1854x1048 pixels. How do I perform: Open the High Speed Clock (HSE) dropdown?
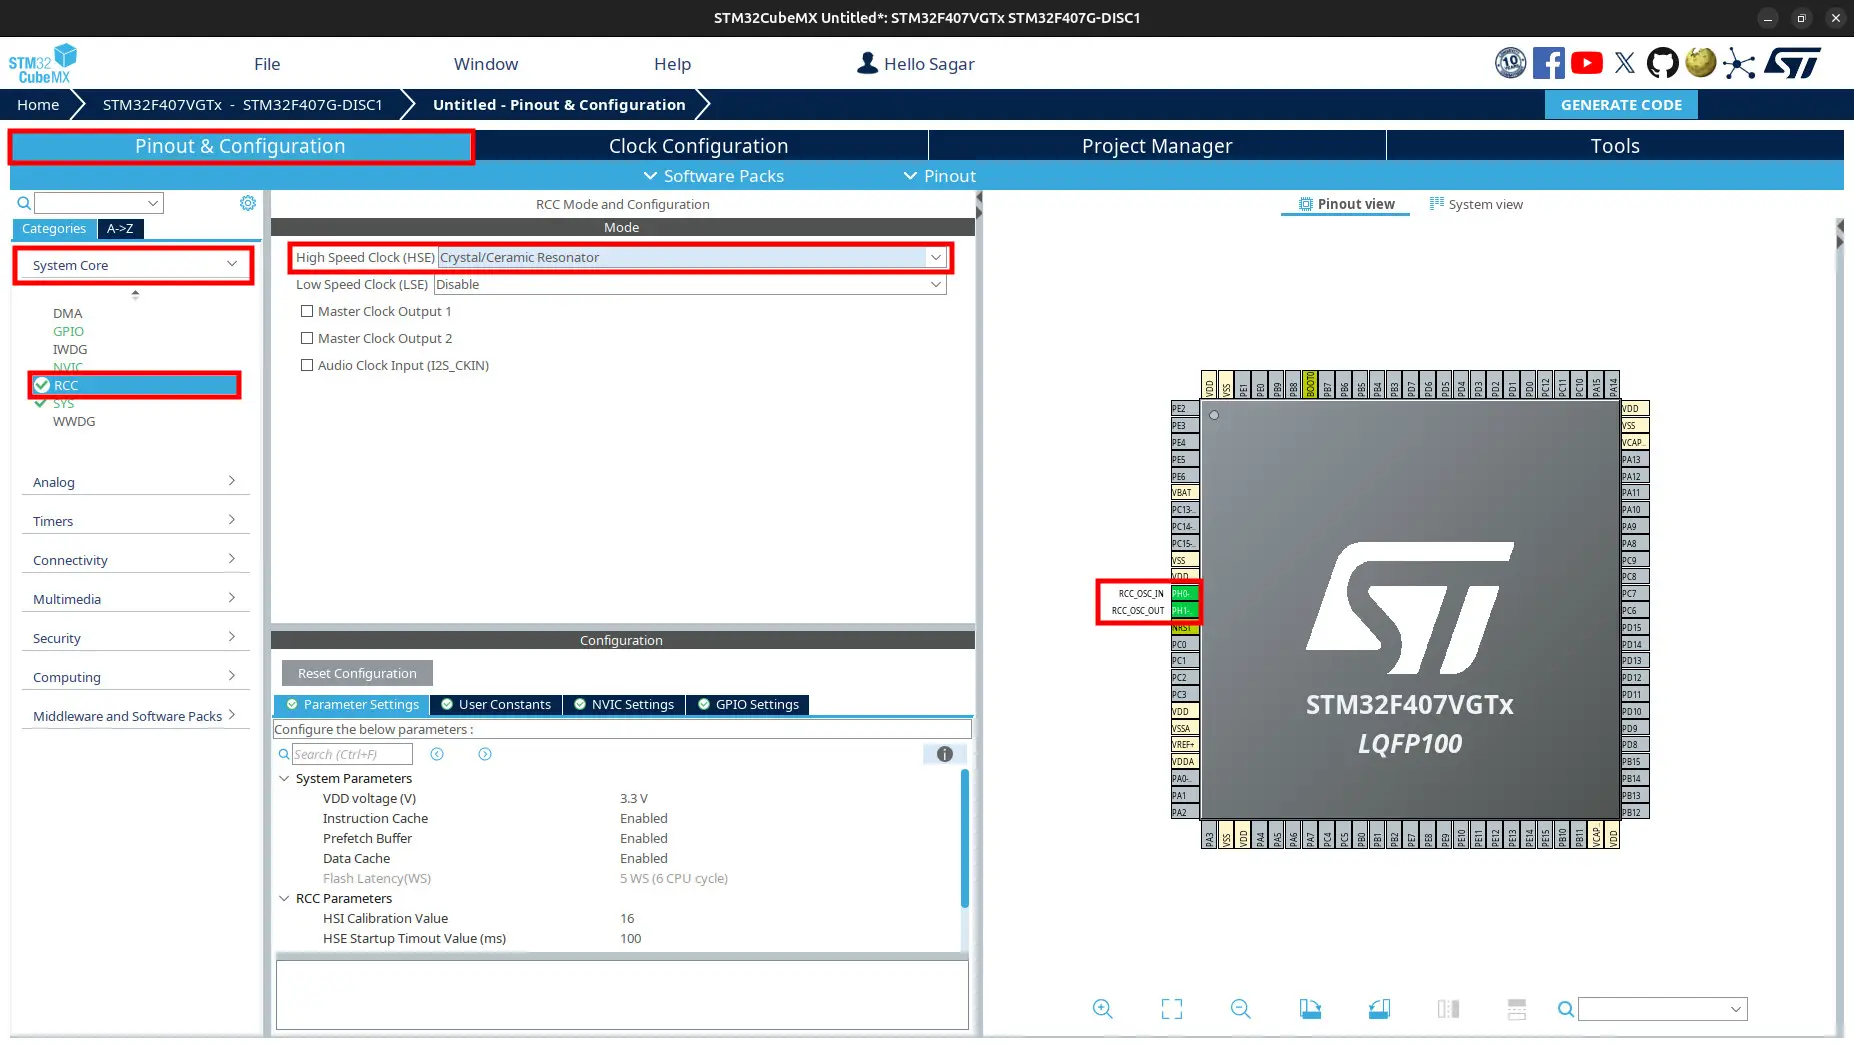[x=692, y=257]
